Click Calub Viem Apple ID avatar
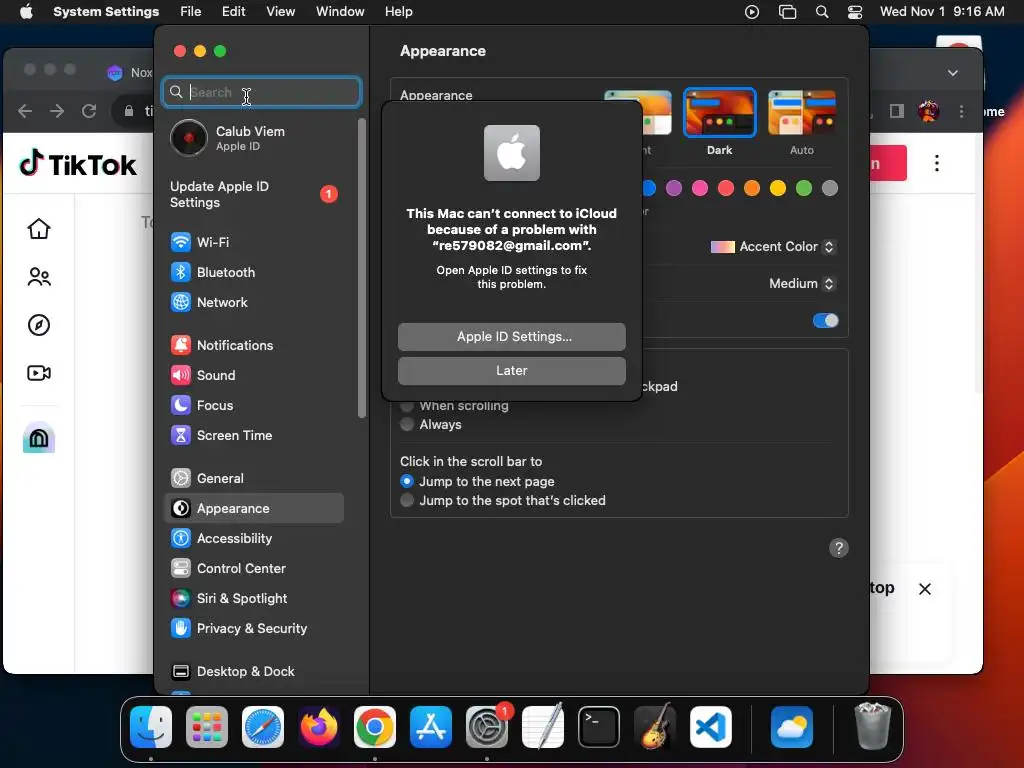The image size is (1024, 768). pos(189,138)
